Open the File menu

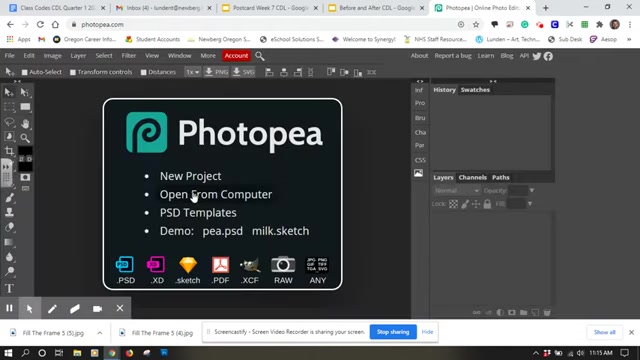9,56
